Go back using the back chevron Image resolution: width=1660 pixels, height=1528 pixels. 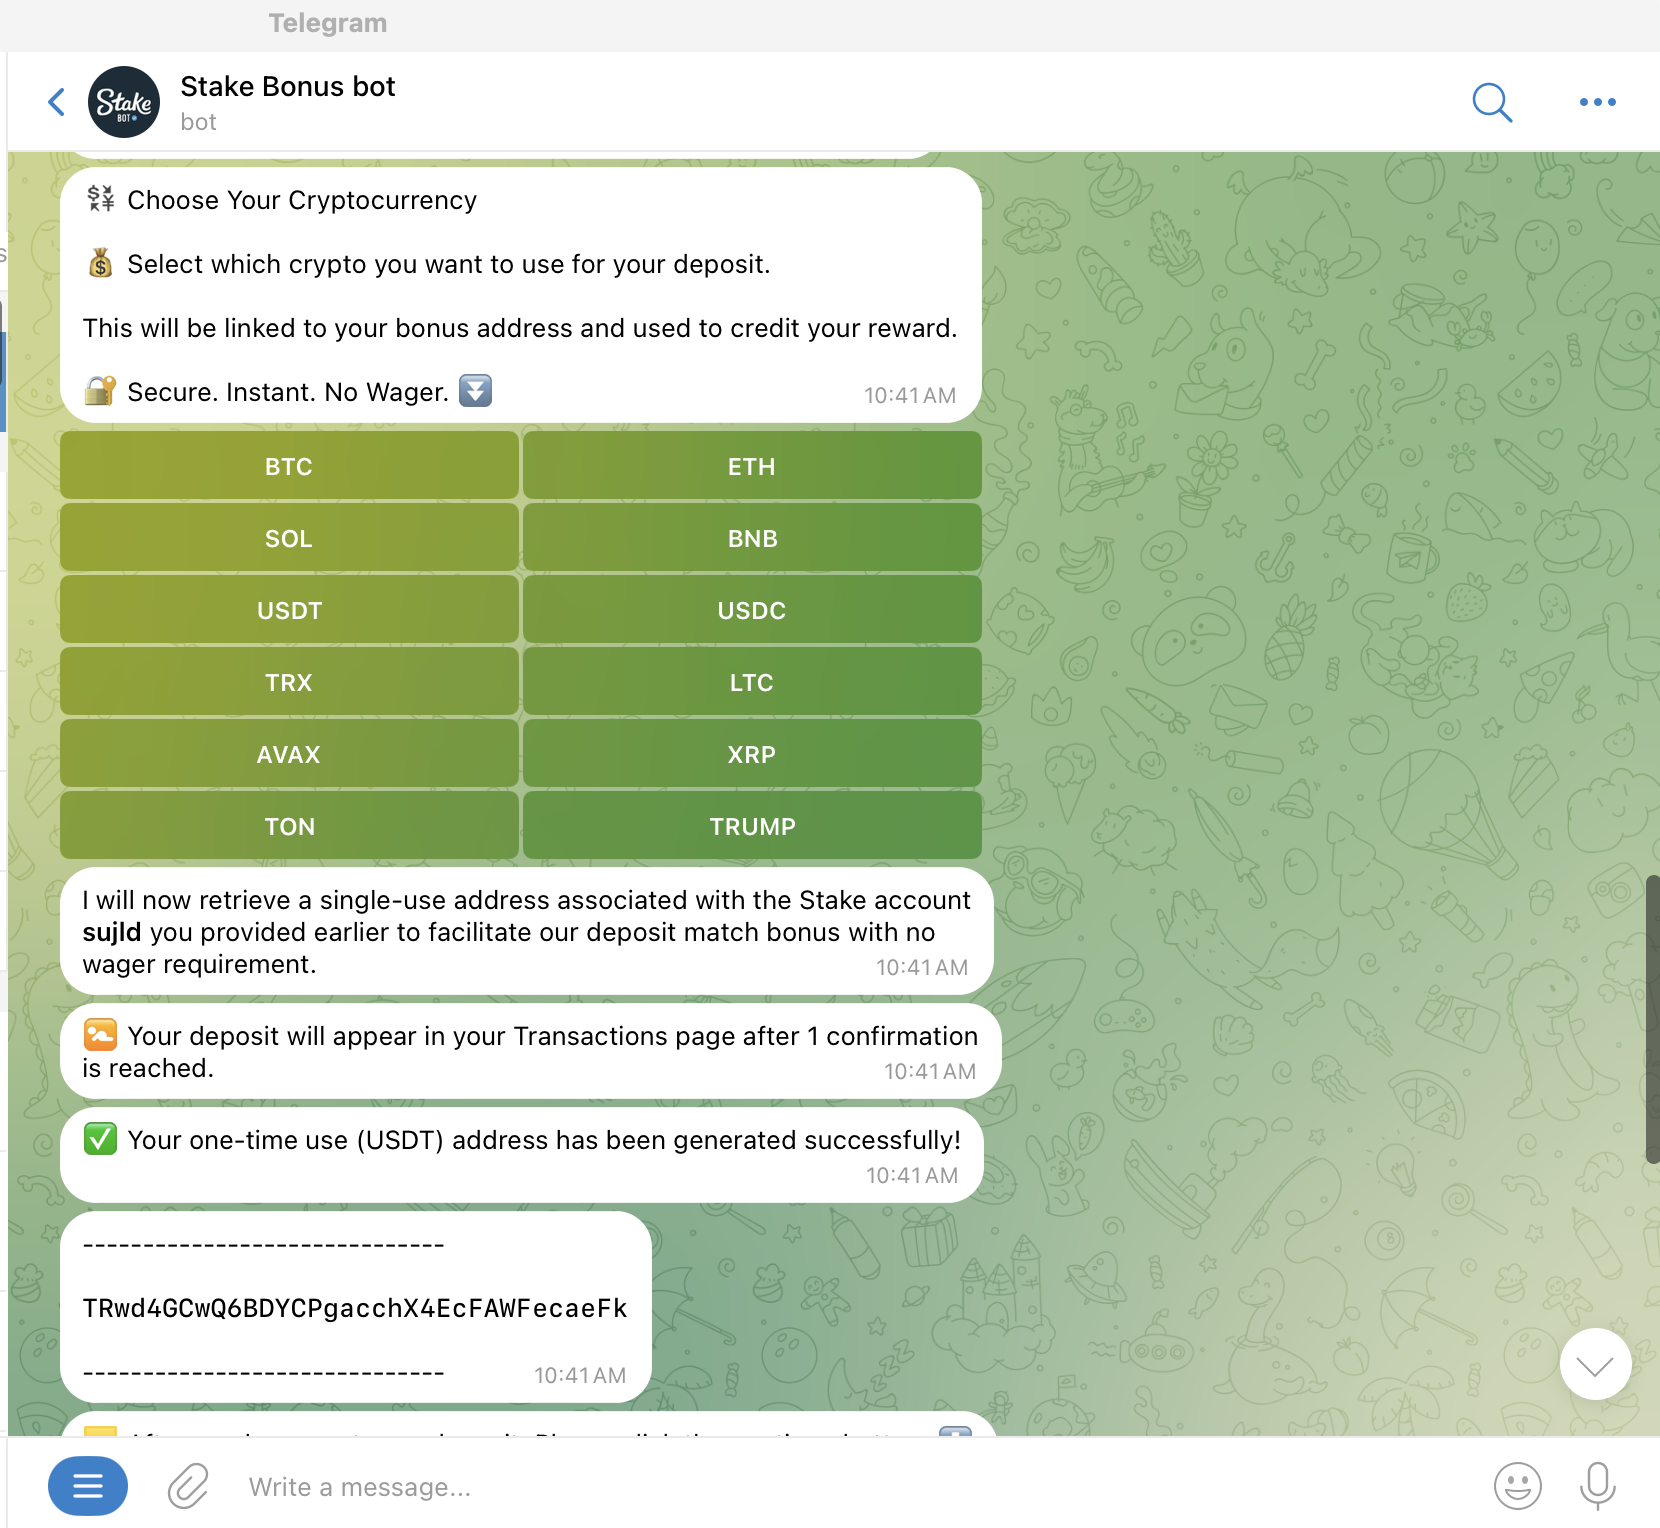click(57, 102)
